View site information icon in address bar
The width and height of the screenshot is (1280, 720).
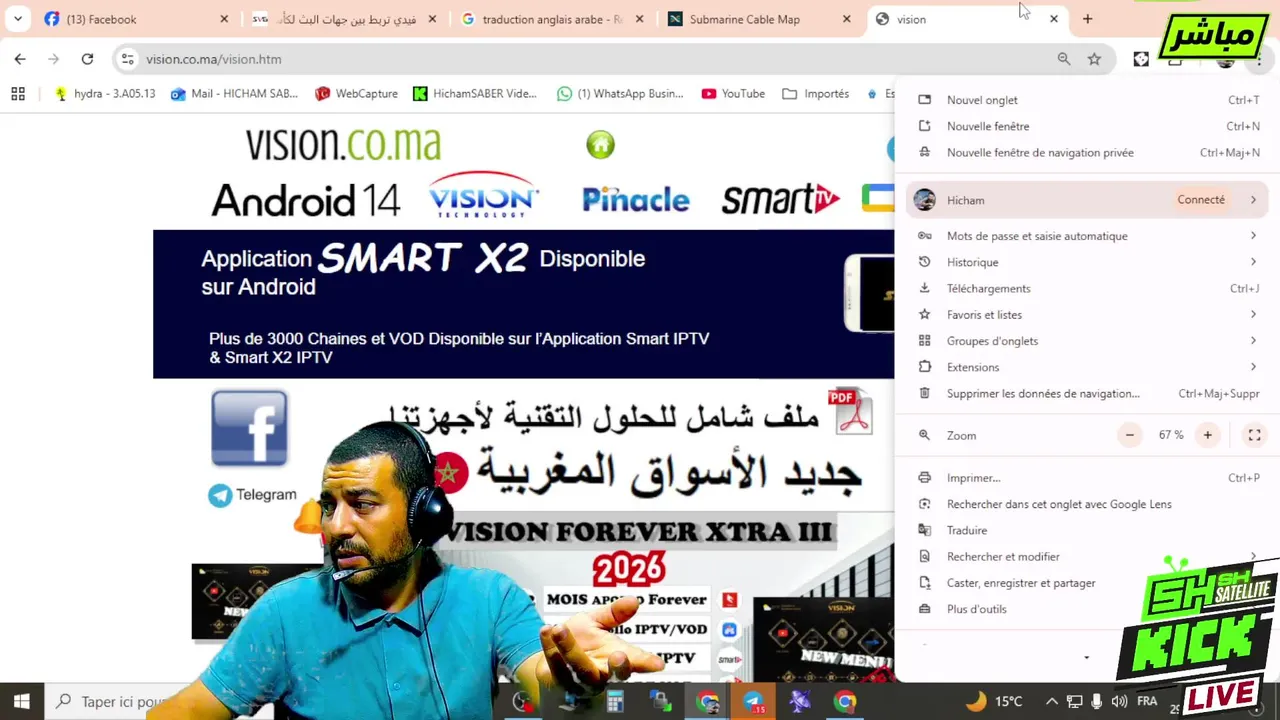click(127, 59)
